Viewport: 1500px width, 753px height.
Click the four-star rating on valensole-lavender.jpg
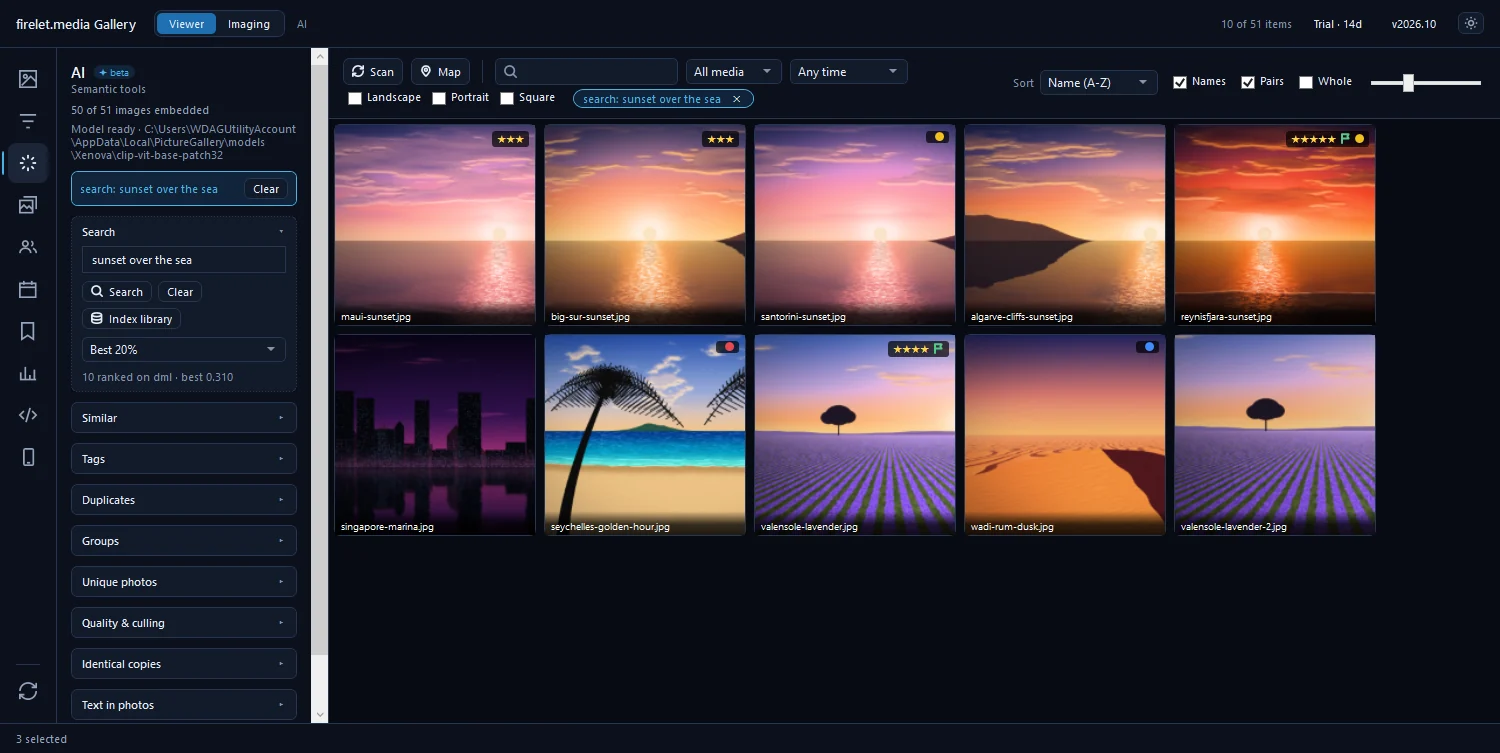[x=910, y=349]
